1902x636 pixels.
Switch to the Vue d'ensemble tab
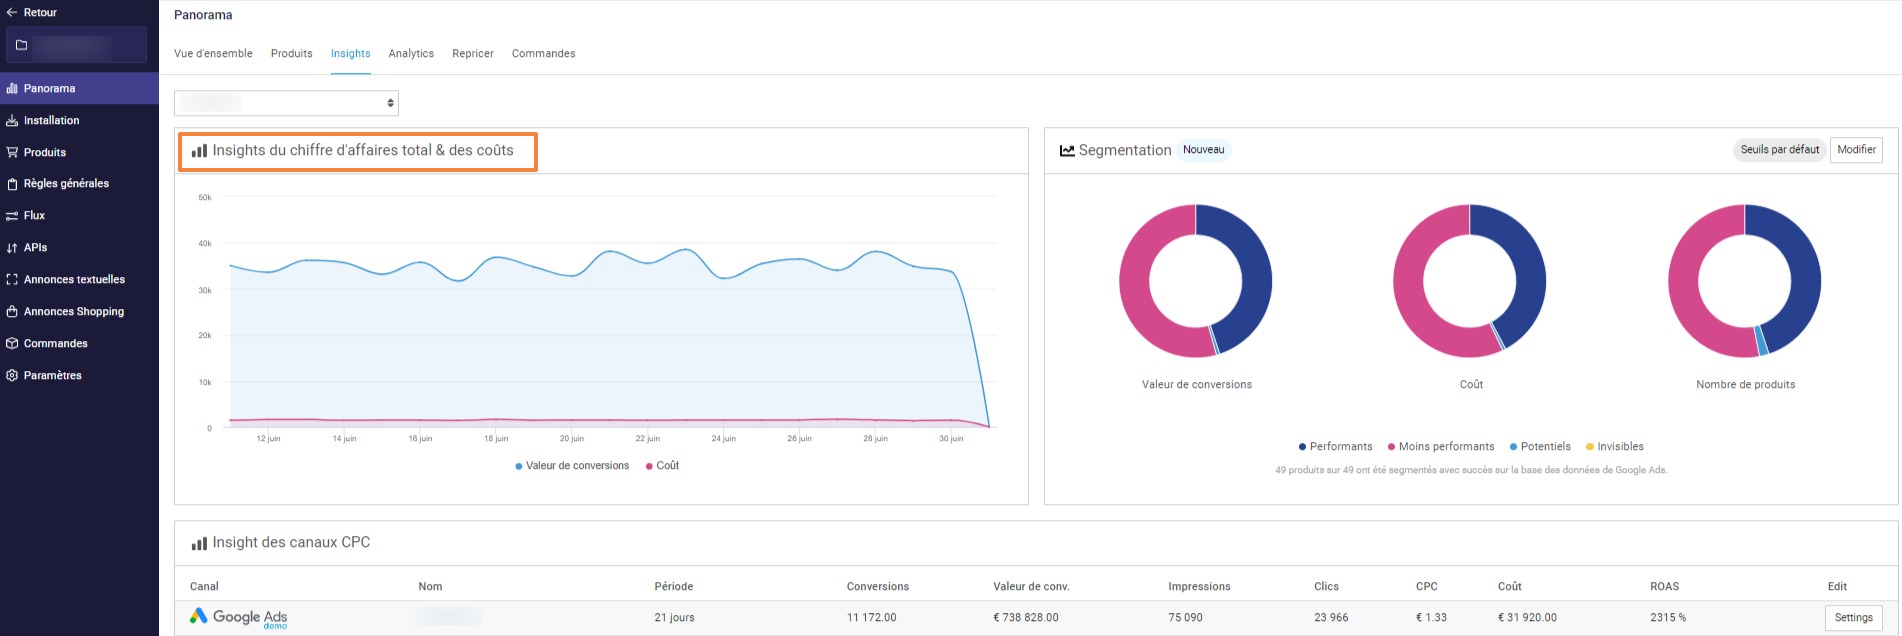click(x=213, y=53)
